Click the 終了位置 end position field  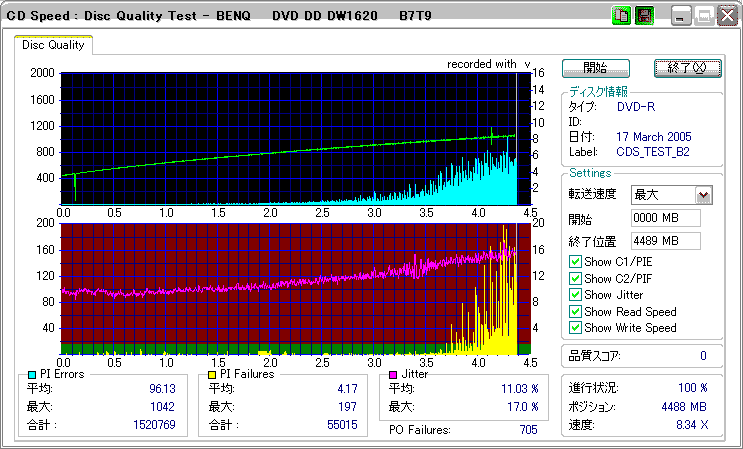665,241
